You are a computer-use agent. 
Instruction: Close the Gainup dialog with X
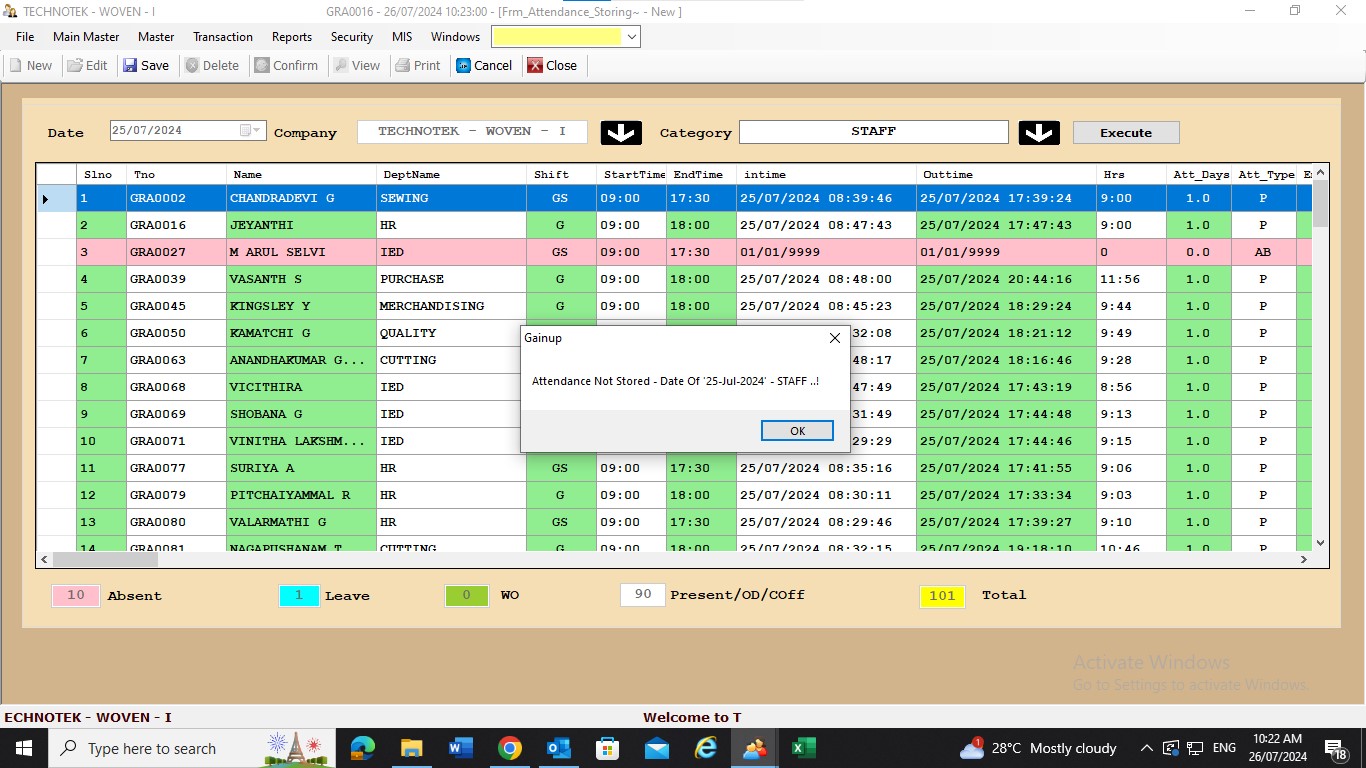pyautogui.click(x=835, y=338)
